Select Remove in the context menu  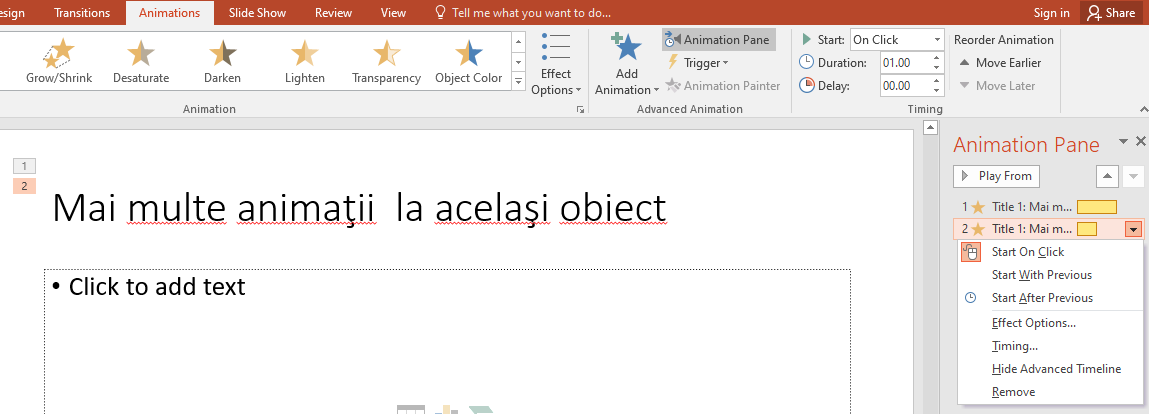(1013, 392)
